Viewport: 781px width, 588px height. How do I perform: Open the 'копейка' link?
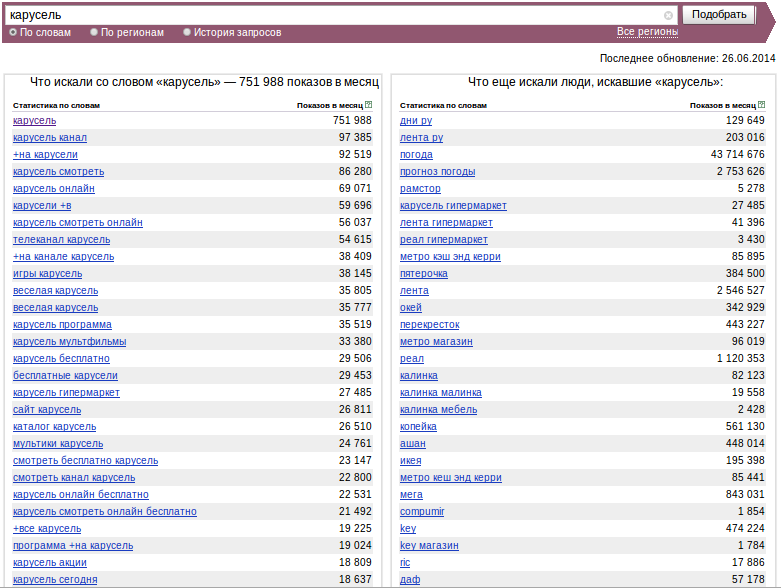[x=418, y=426]
